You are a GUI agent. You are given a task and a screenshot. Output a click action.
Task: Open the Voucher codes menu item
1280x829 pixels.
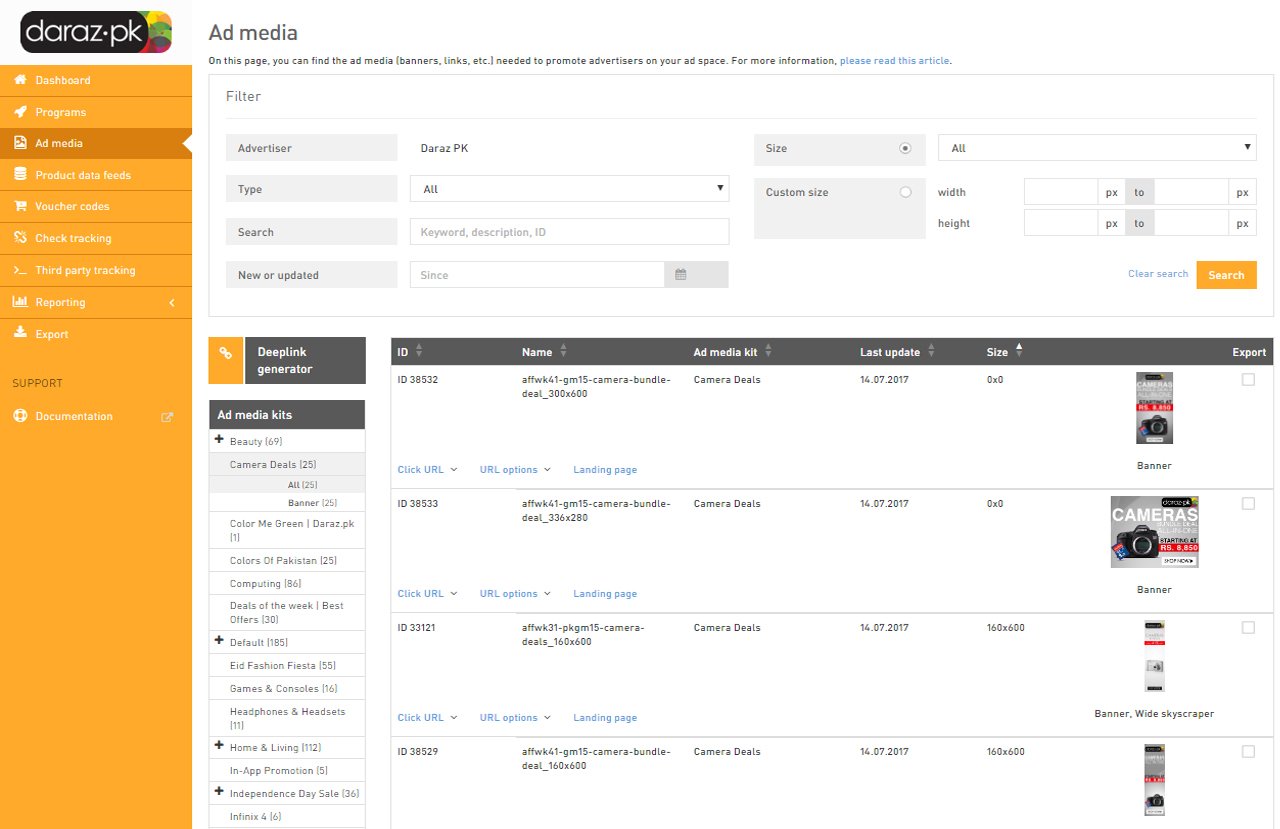click(x=96, y=206)
